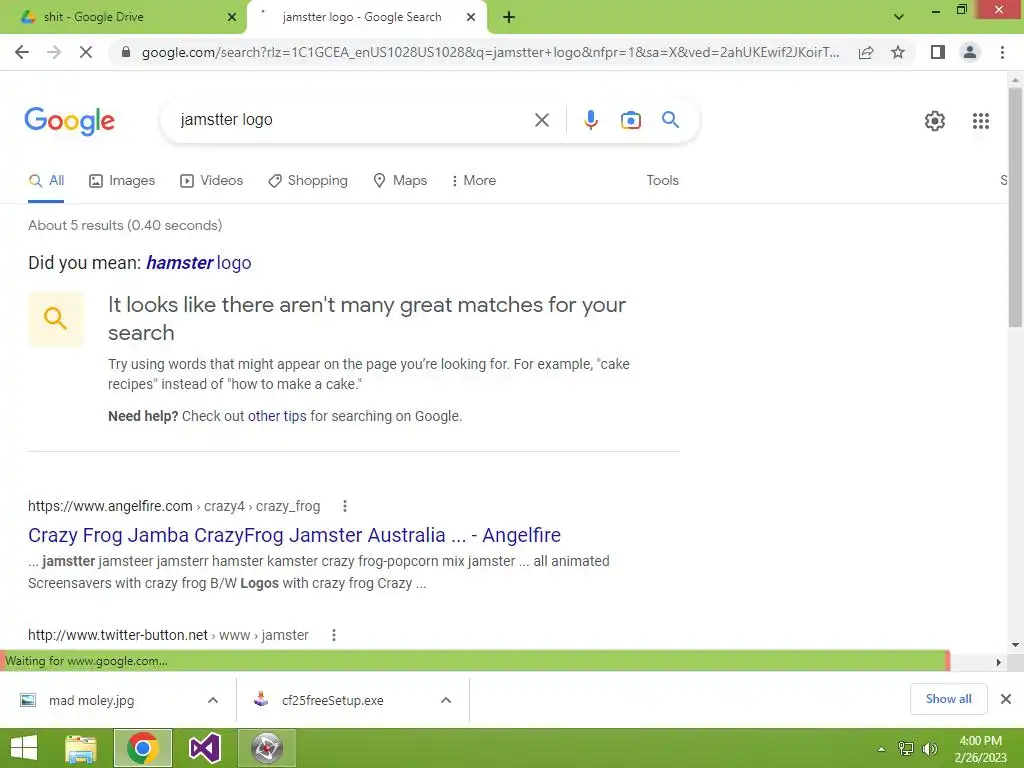Expand options for cf25freeSetup.exe download
Screen dimensions: 1024x768
[446, 700]
